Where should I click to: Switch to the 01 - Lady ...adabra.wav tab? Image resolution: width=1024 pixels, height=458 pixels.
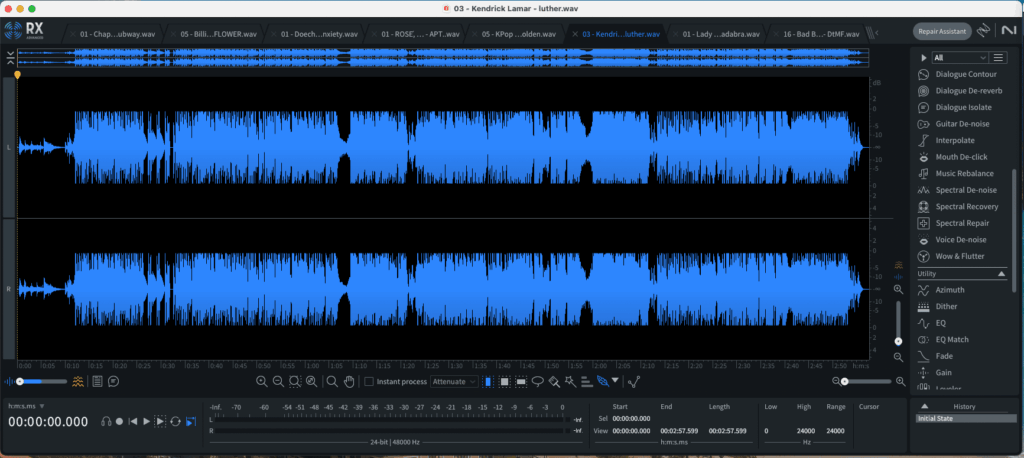(715, 34)
